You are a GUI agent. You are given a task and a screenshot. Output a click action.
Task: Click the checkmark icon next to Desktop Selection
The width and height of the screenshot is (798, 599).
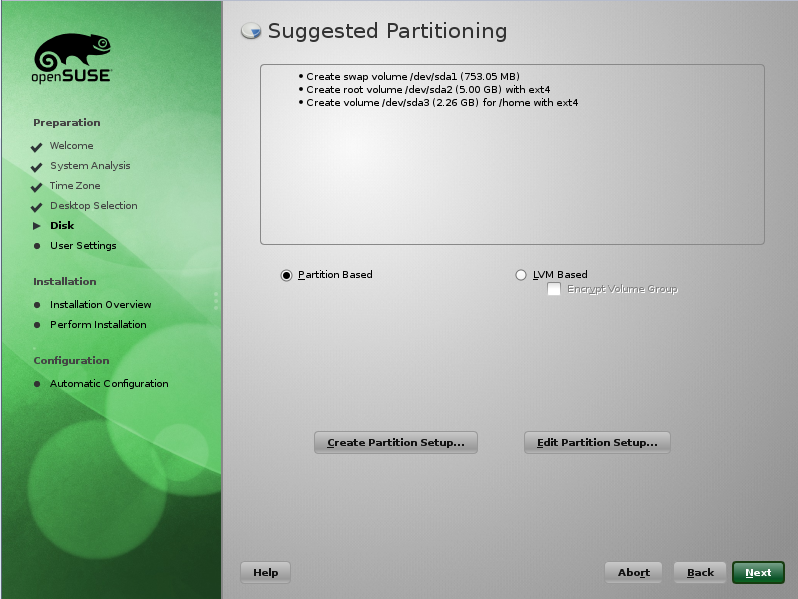pos(36,207)
